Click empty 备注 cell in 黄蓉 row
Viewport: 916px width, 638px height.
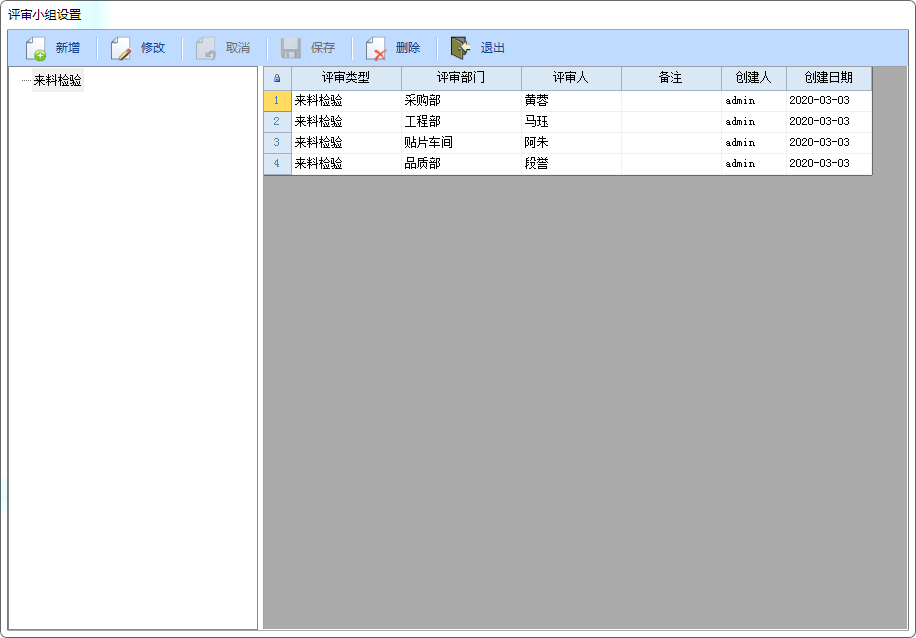pos(671,101)
